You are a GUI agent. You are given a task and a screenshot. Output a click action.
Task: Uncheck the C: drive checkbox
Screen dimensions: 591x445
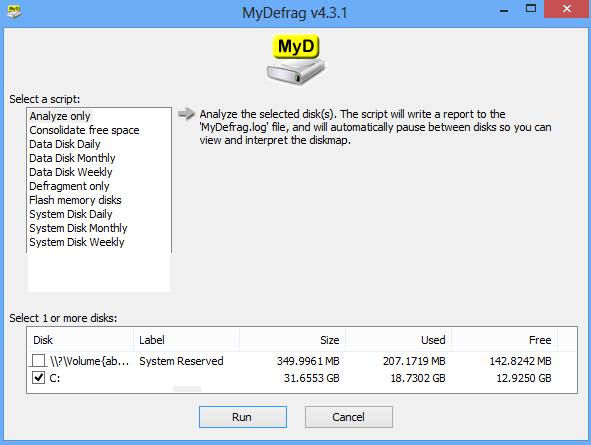coord(38,377)
